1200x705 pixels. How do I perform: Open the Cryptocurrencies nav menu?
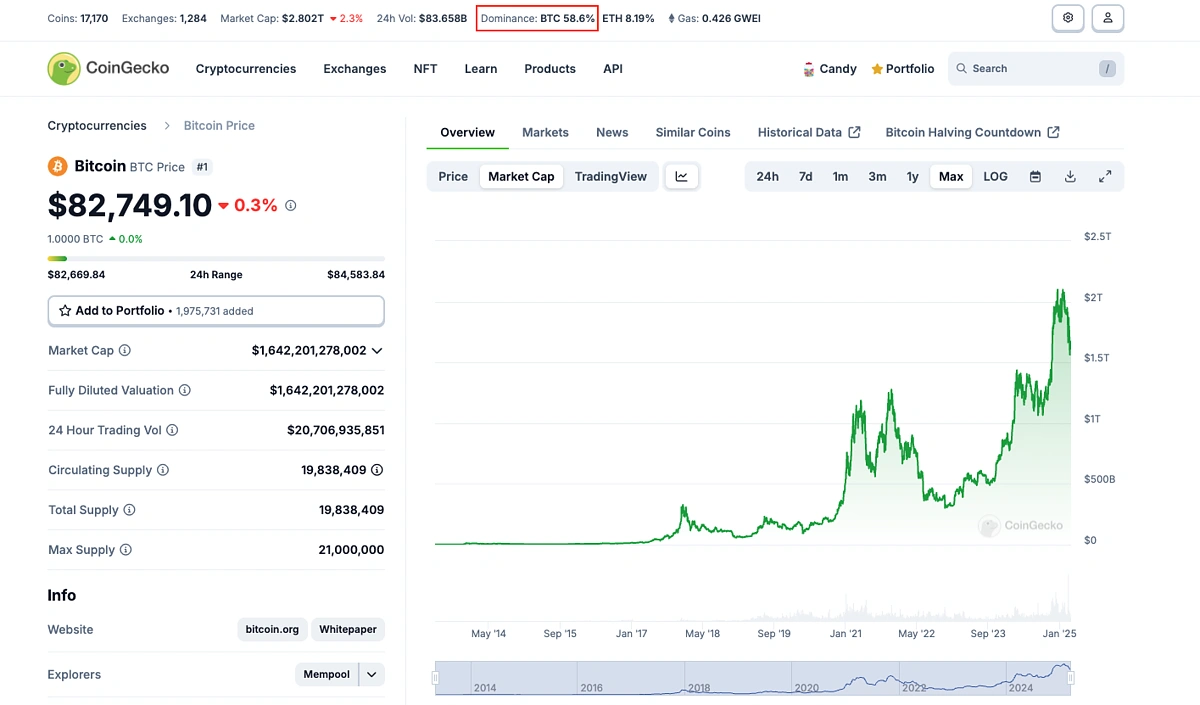coord(246,69)
